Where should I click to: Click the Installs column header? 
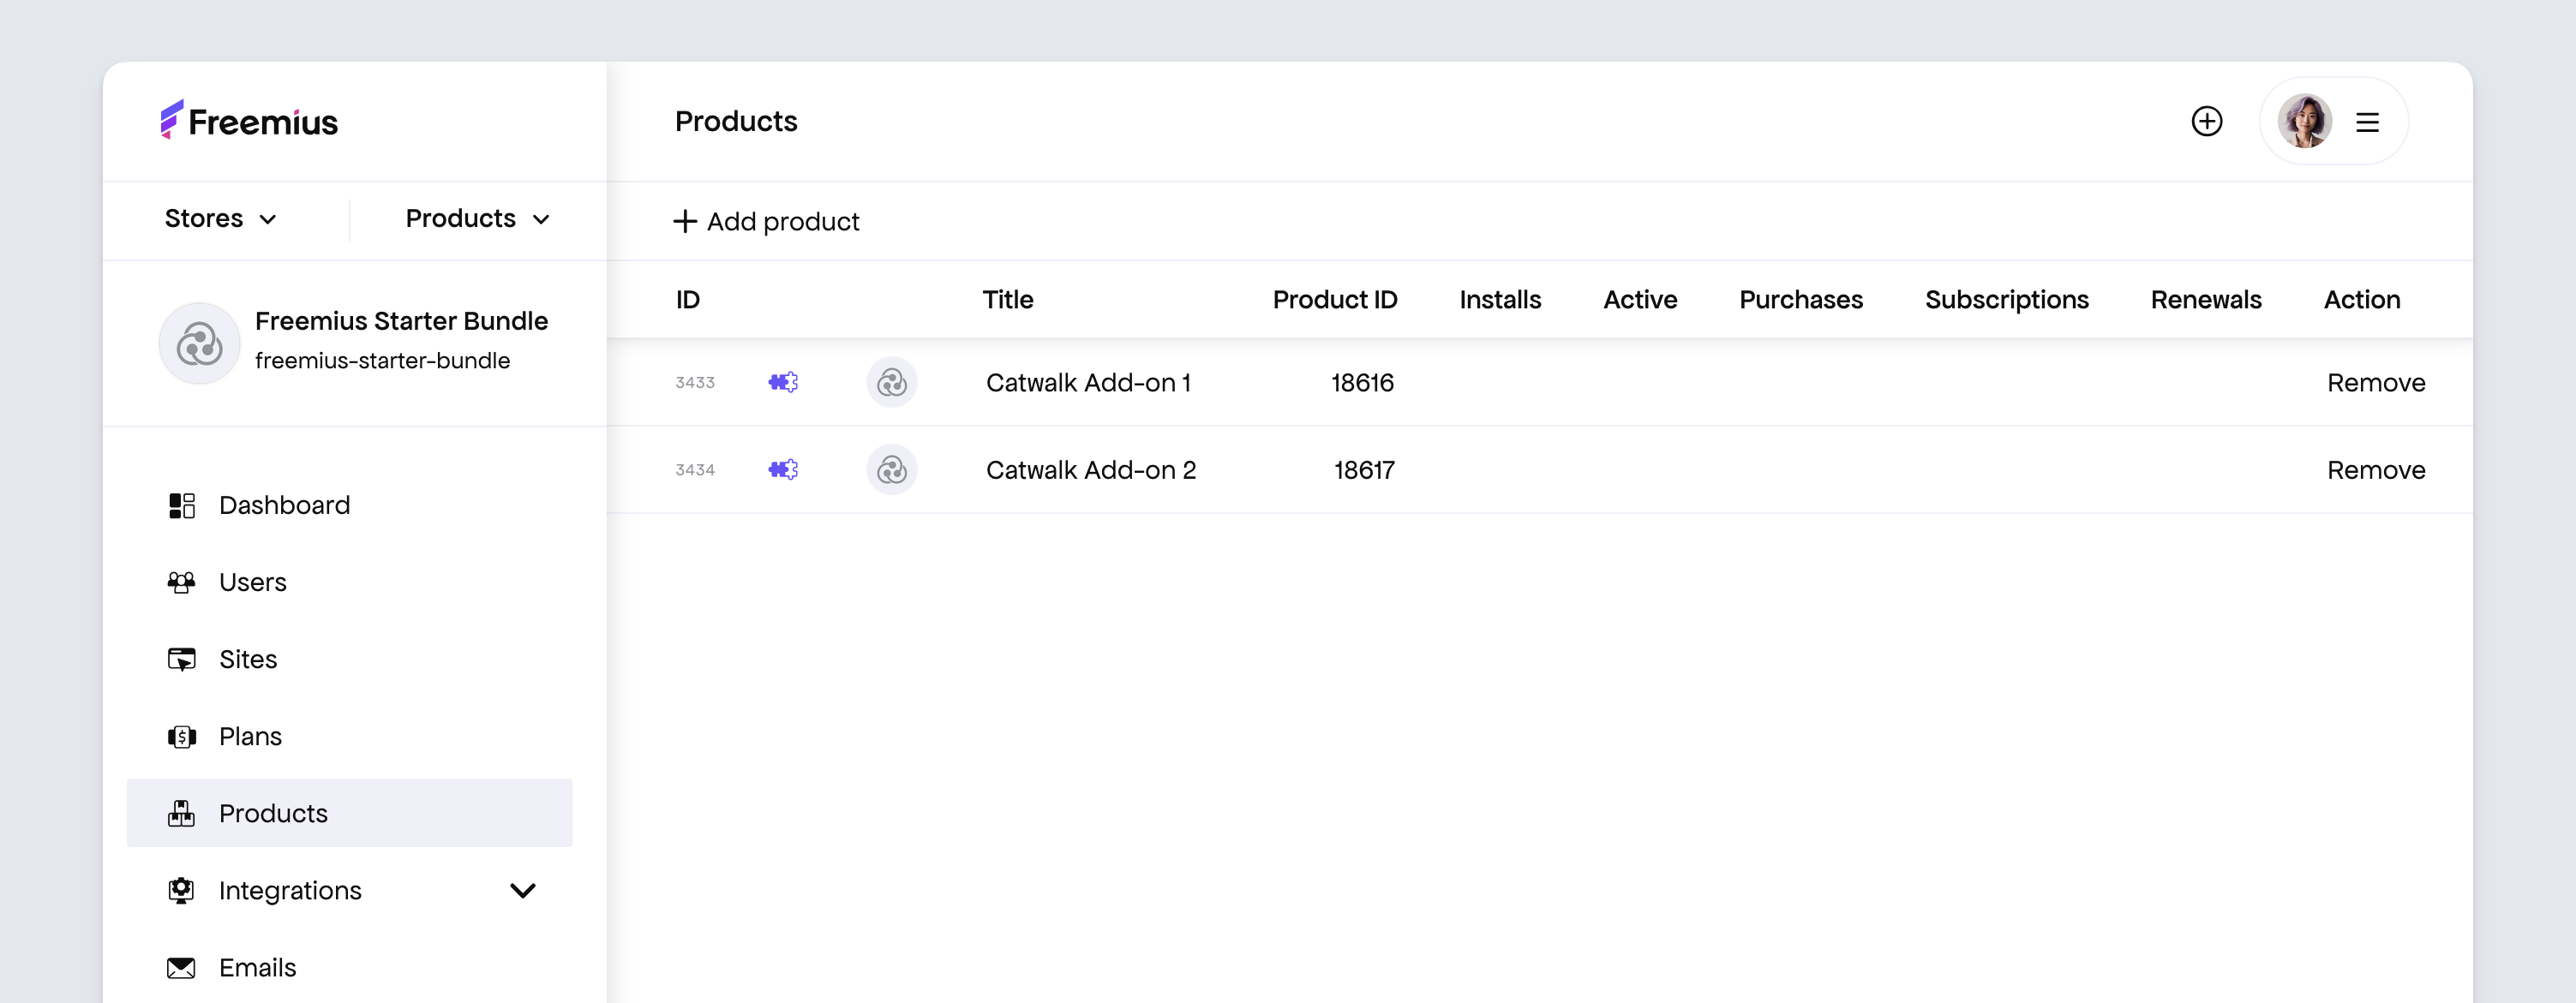pos(1500,299)
